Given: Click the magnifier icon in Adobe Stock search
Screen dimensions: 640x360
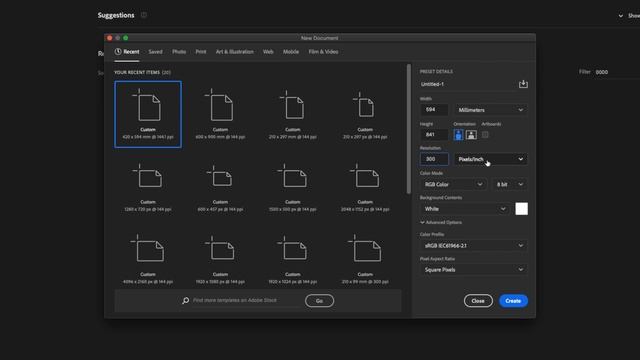Looking at the screenshot, I should 186,300.
